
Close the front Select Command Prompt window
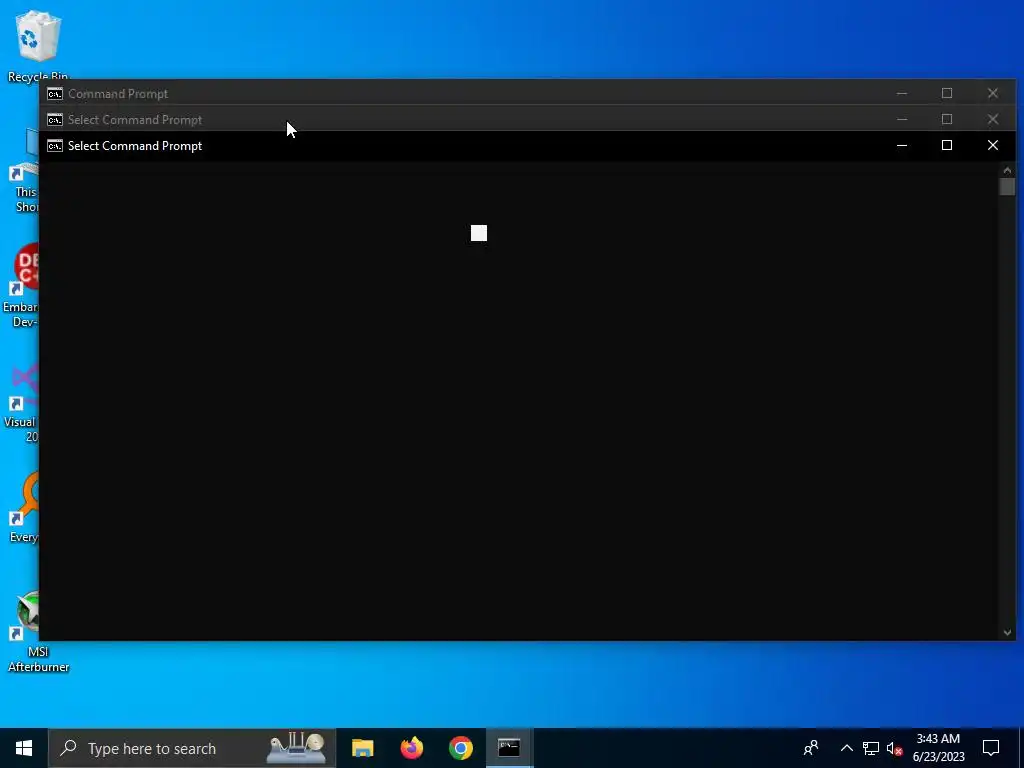pyautogui.click(x=993, y=146)
